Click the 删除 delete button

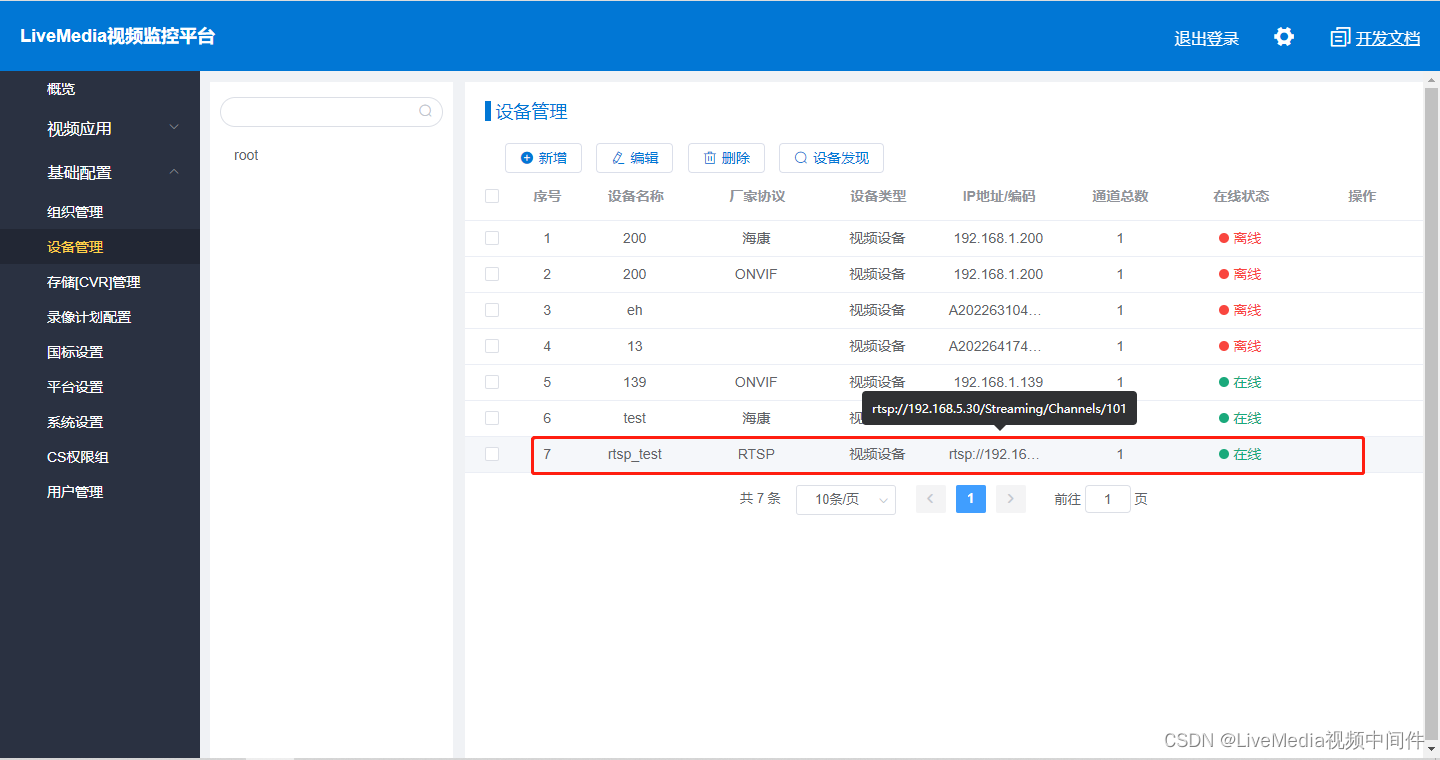[x=726, y=158]
